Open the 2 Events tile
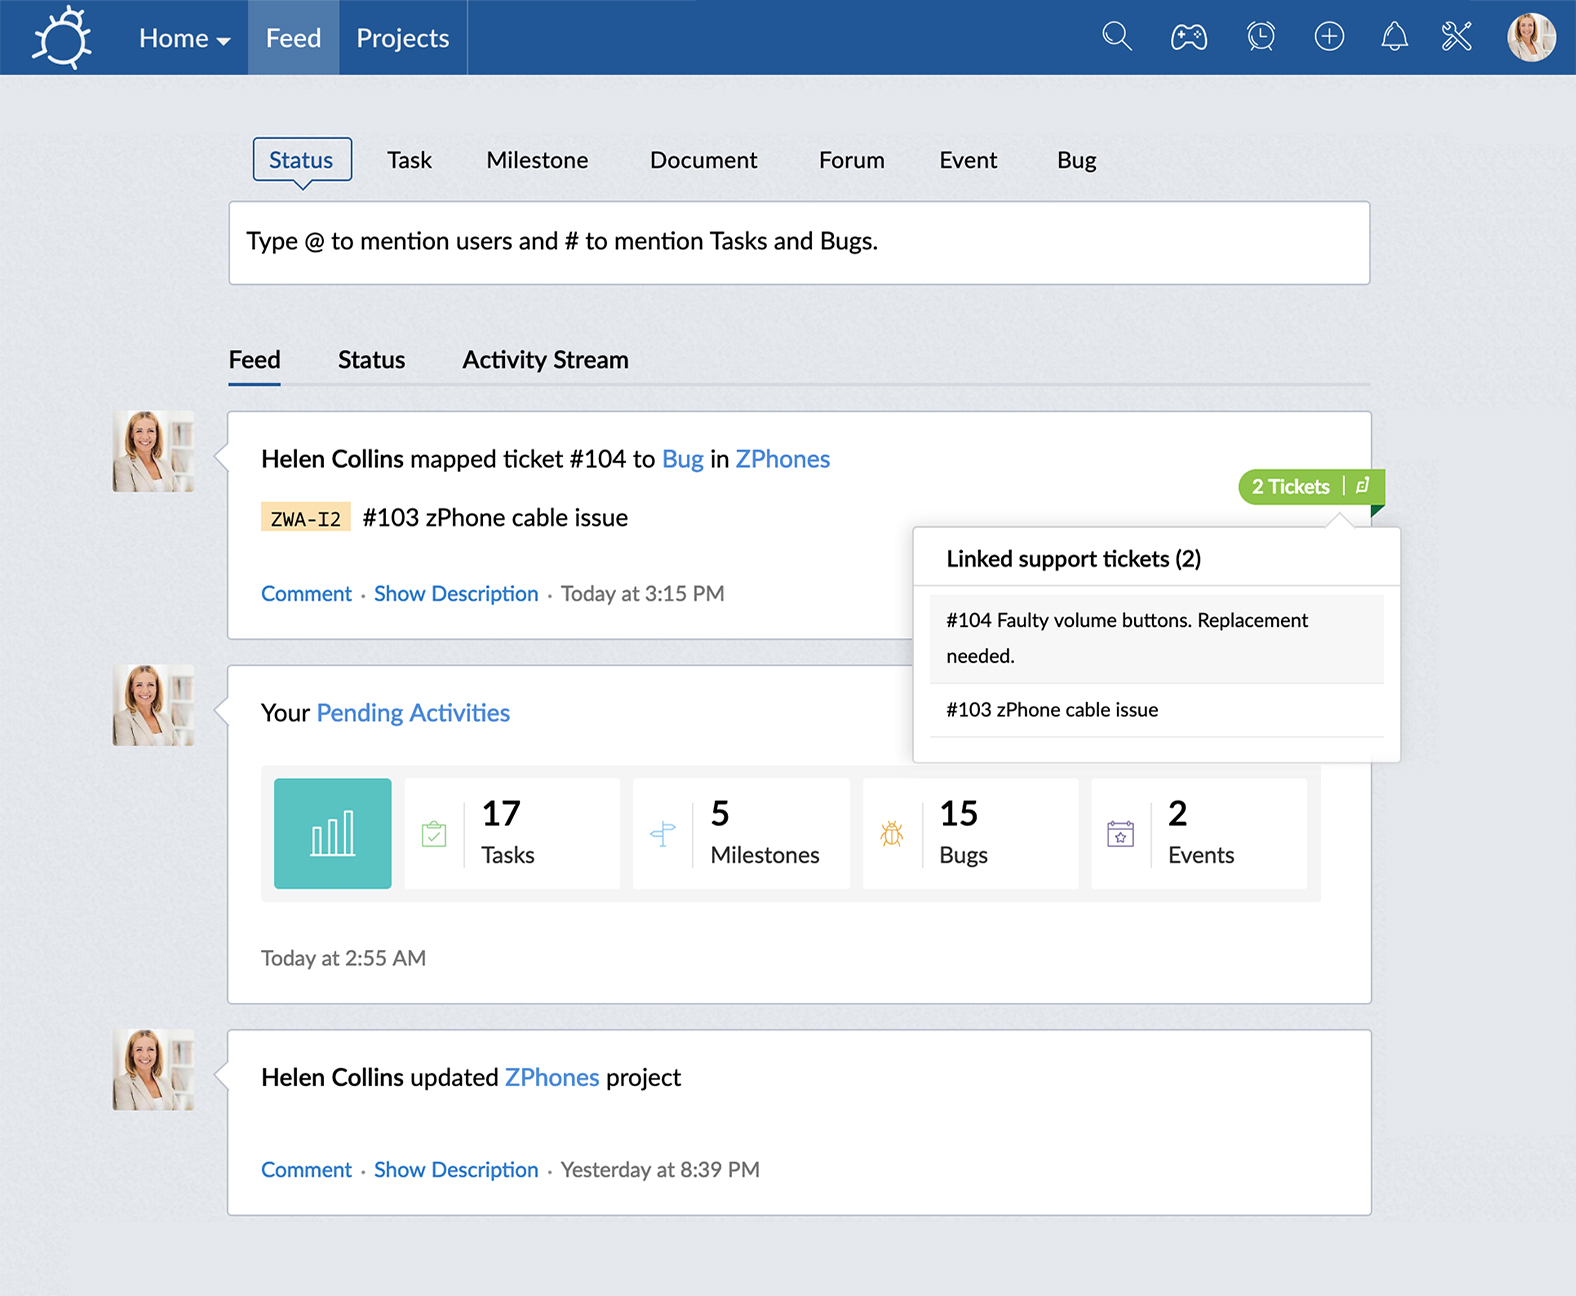 point(1199,833)
